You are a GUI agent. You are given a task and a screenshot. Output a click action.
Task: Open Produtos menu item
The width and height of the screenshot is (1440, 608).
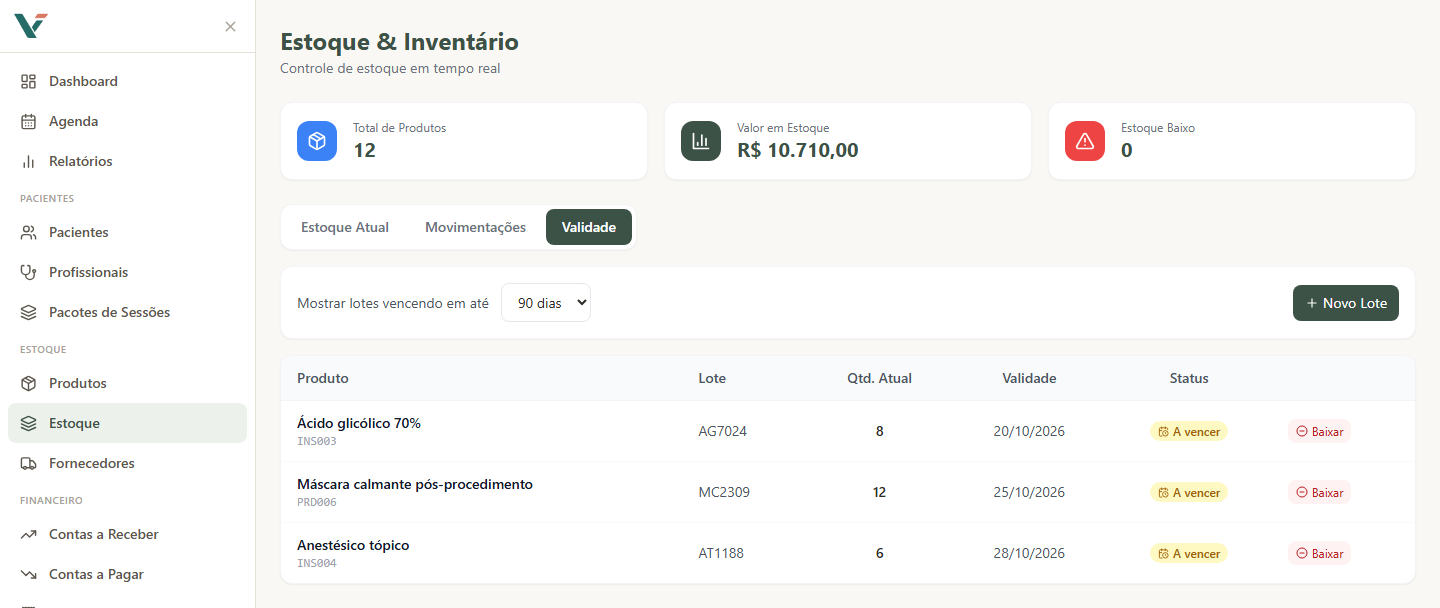click(x=127, y=383)
